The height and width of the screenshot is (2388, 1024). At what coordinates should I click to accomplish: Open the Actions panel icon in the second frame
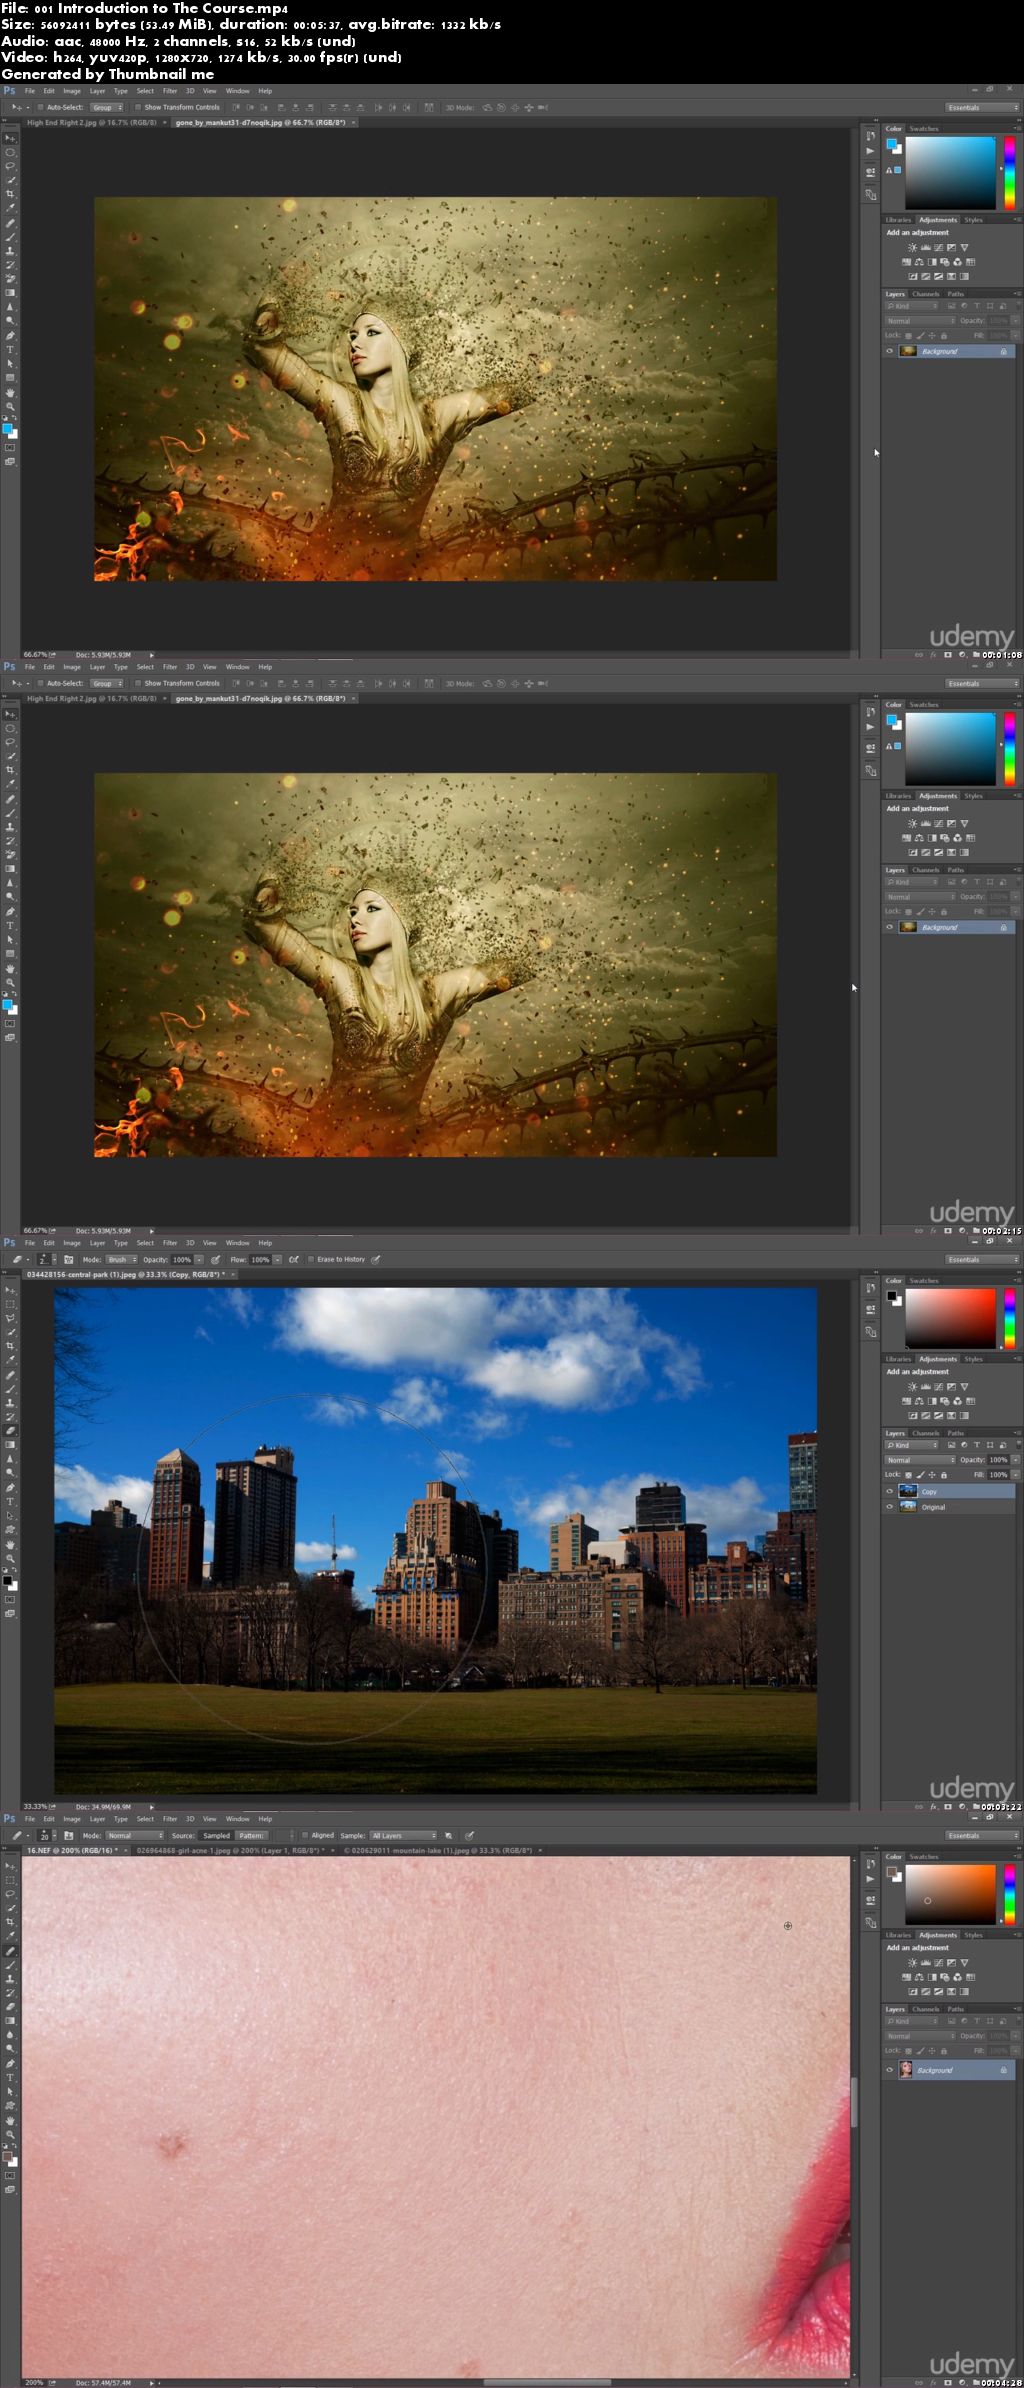(870, 728)
